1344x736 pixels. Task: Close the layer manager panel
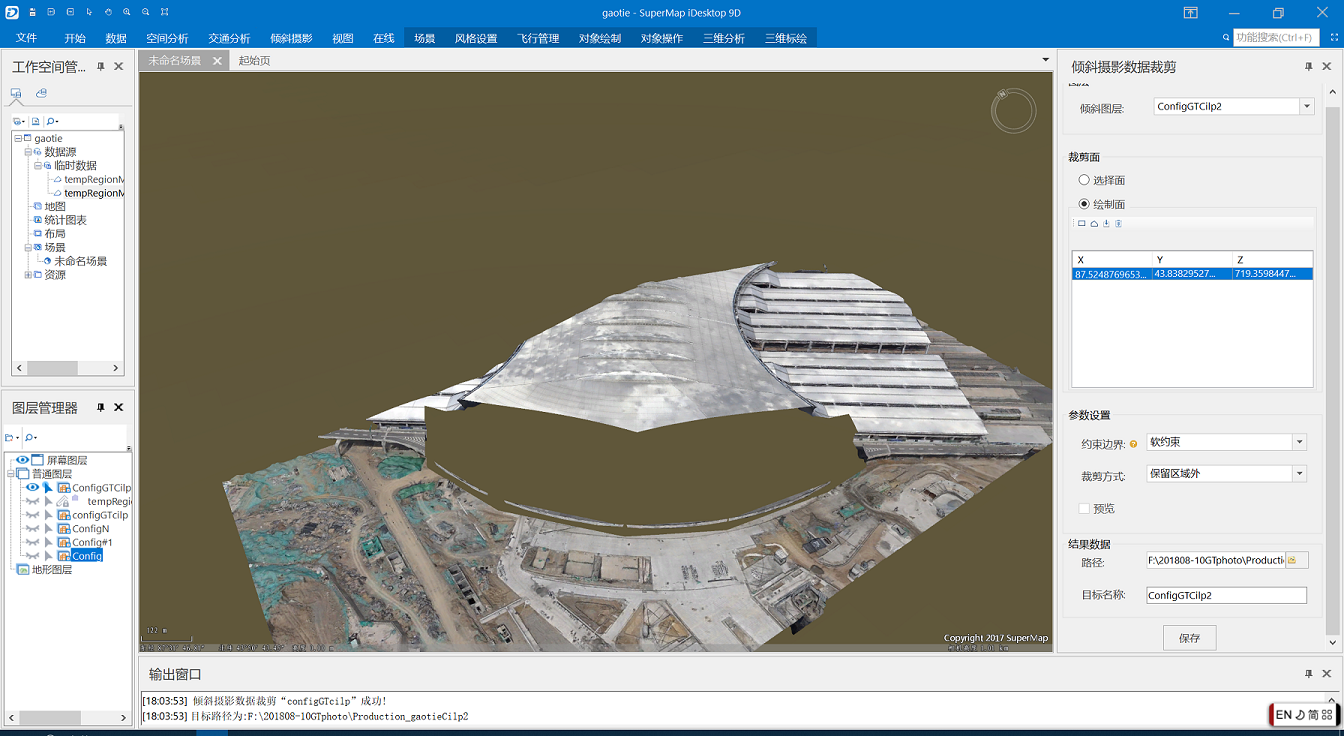pos(118,408)
